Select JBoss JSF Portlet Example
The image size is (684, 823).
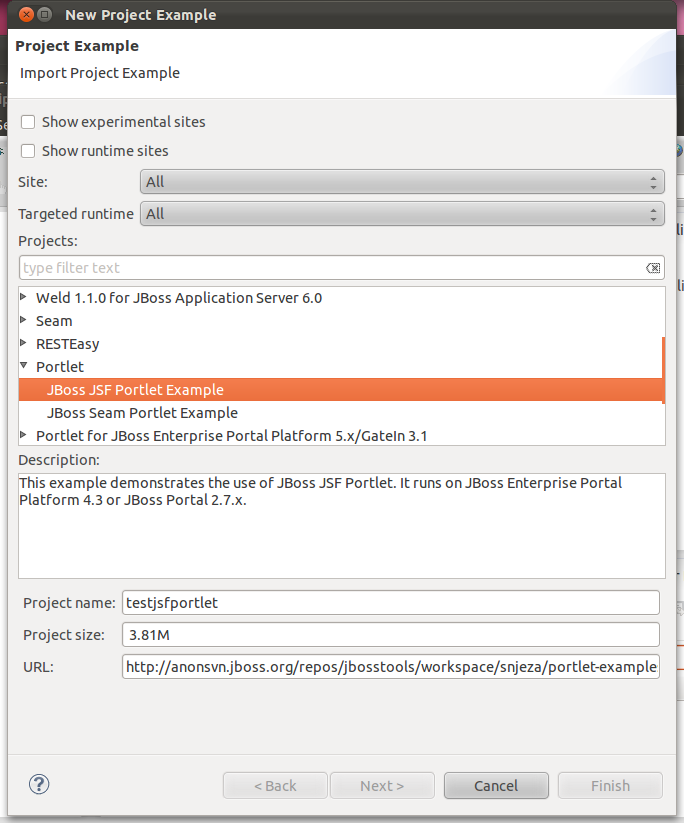click(341, 390)
